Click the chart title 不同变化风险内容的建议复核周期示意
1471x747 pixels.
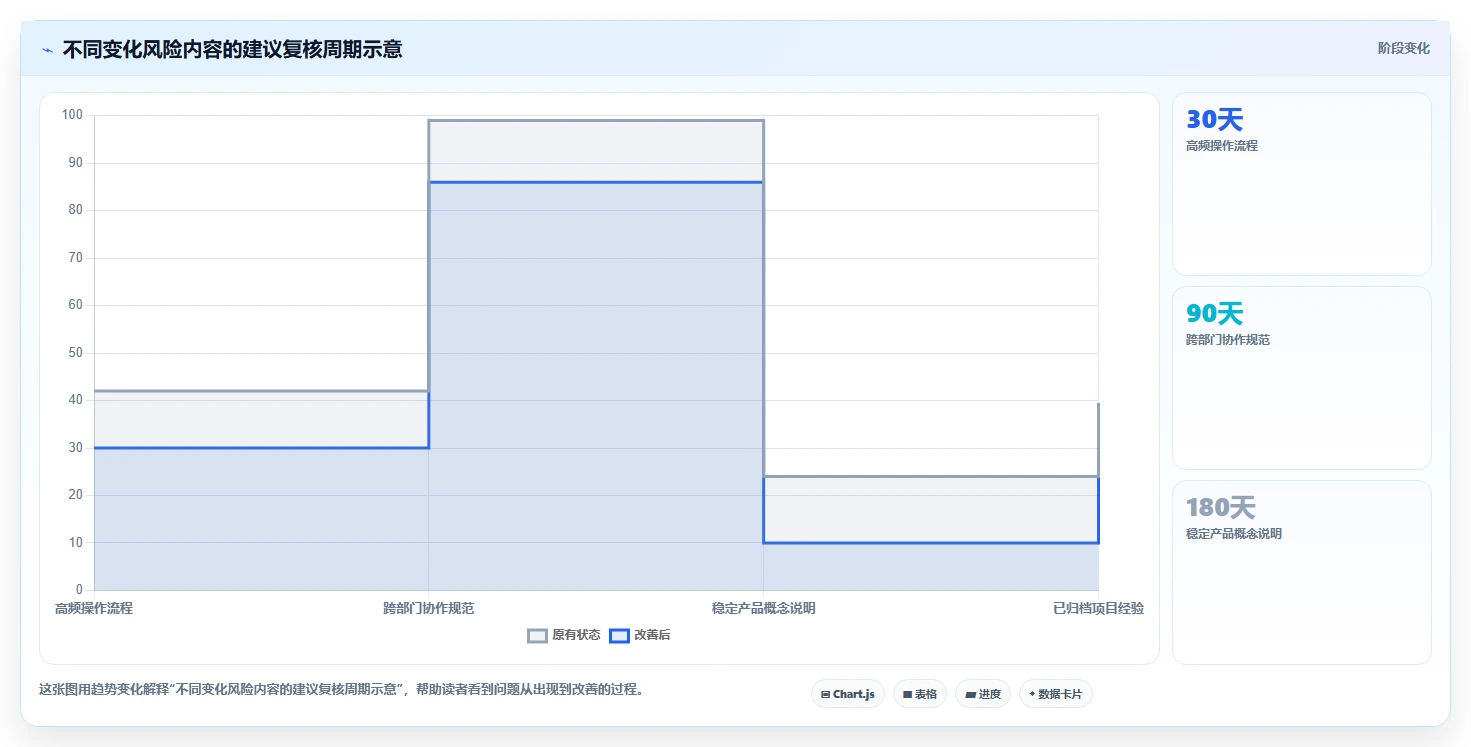[232, 49]
